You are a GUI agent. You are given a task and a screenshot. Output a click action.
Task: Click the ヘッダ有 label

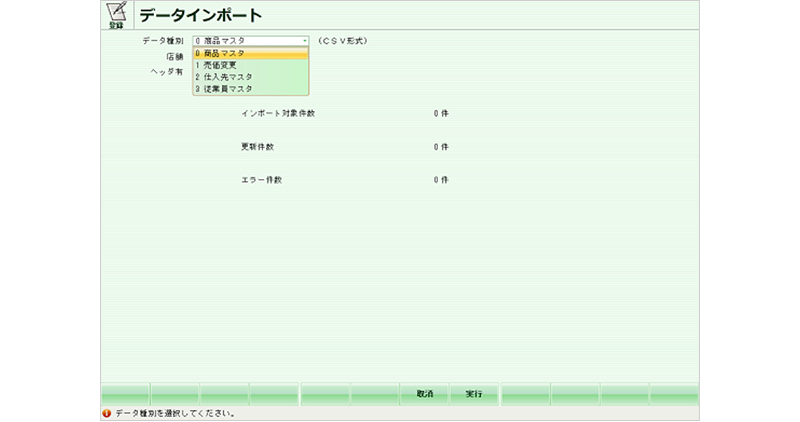[167, 72]
